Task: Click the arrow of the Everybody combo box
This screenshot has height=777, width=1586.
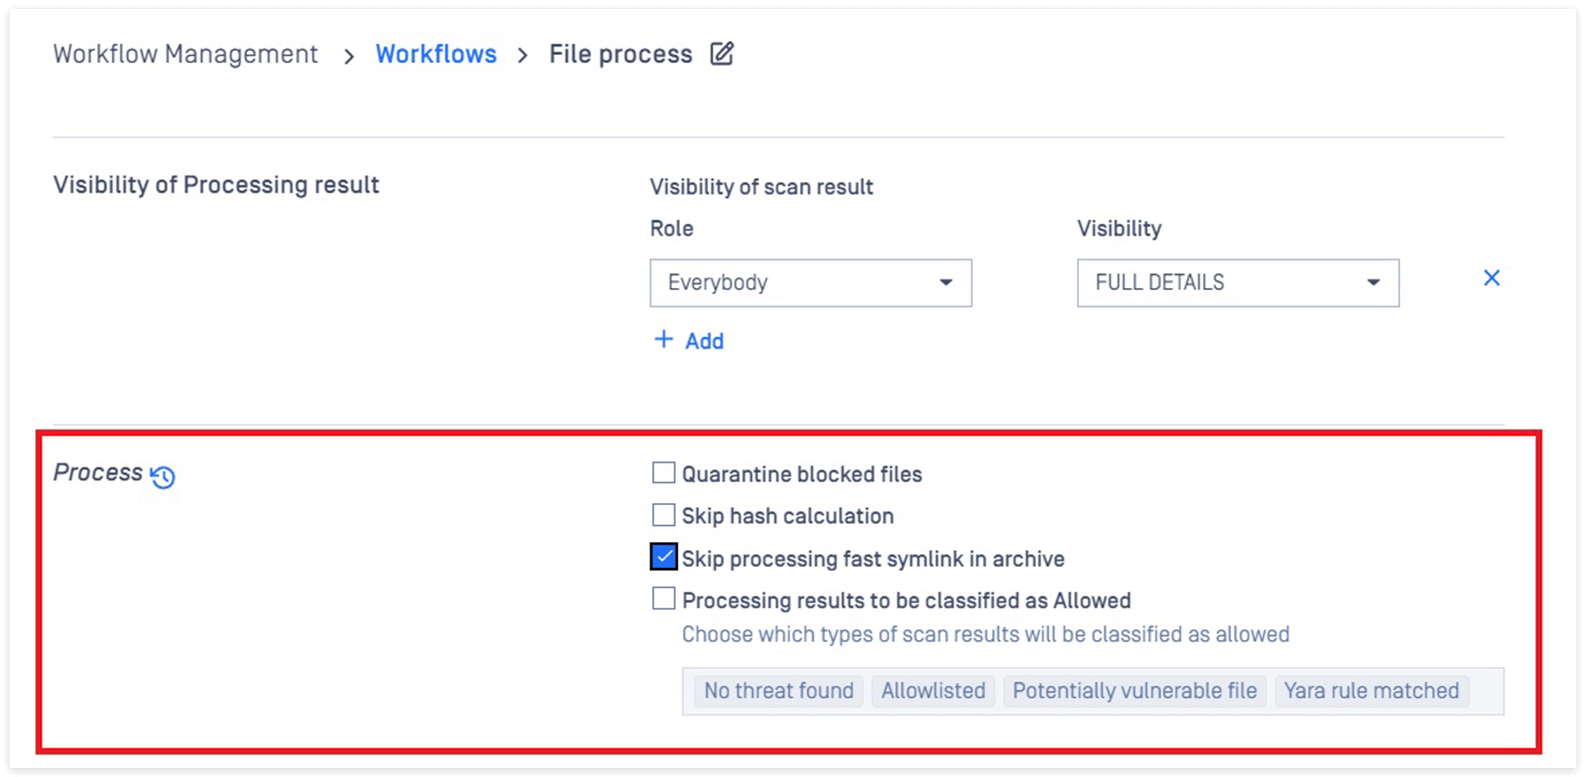Action: tap(946, 283)
